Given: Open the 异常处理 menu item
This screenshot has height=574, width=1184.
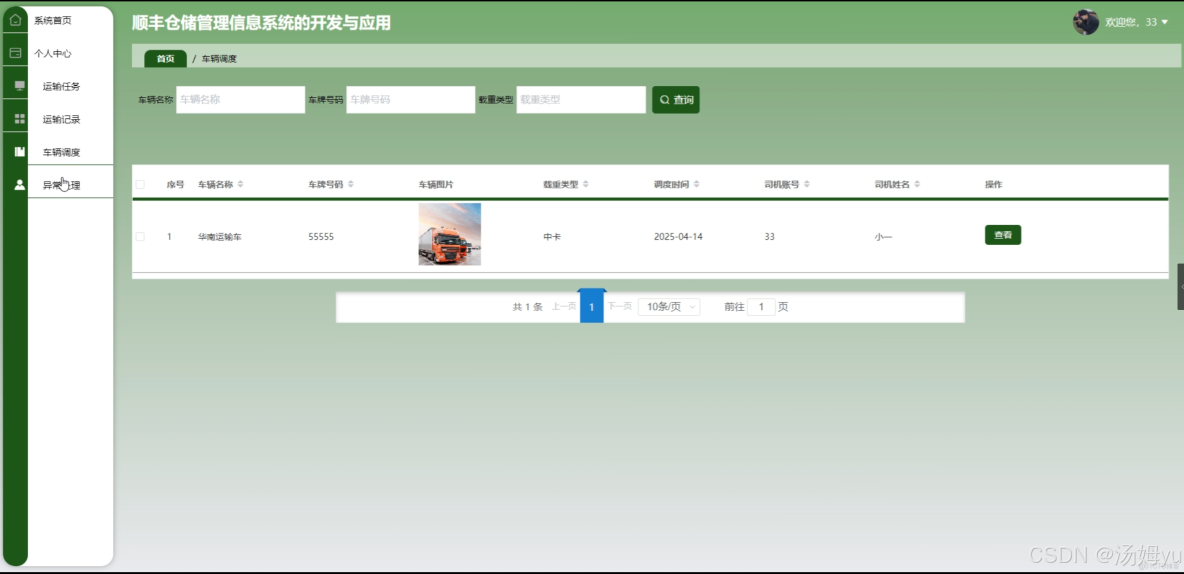Looking at the screenshot, I should click(61, 185).
